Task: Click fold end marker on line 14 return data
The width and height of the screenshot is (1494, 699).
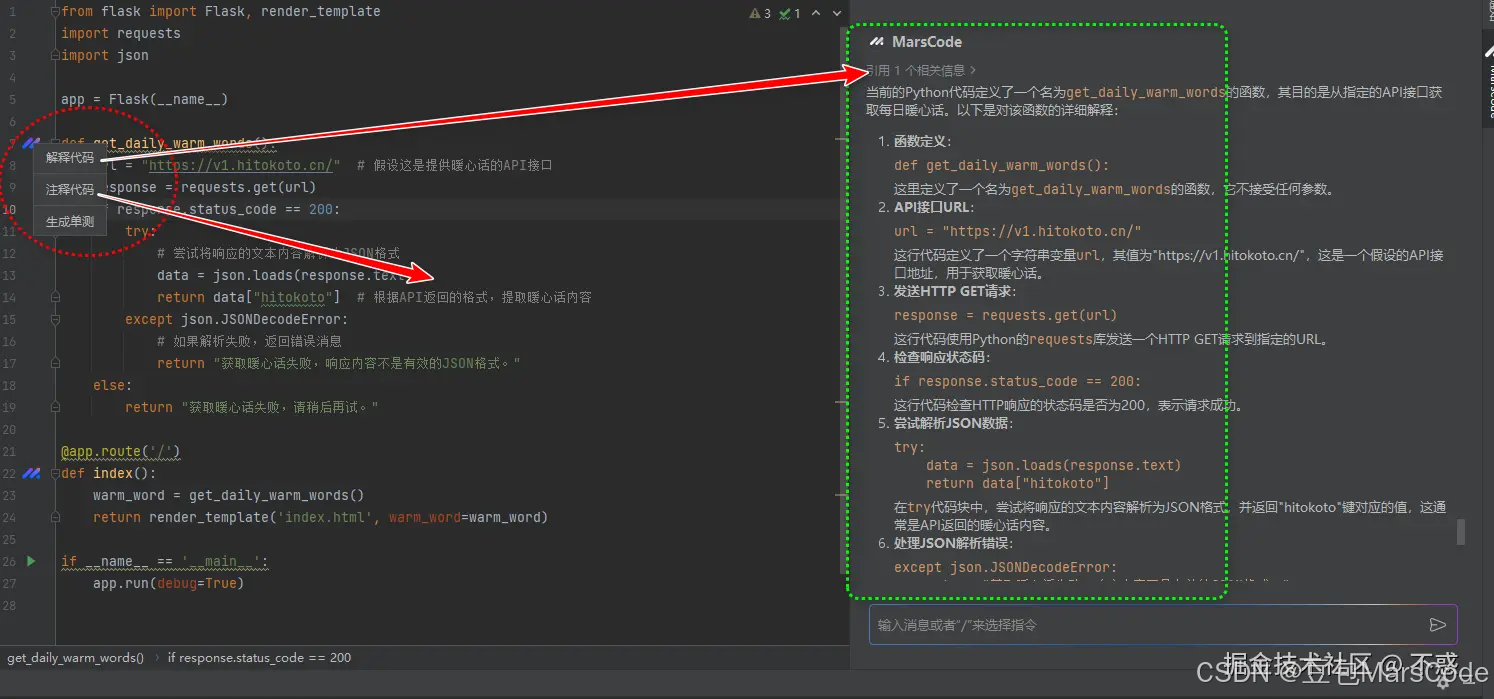Action: (x=53, y=297)
